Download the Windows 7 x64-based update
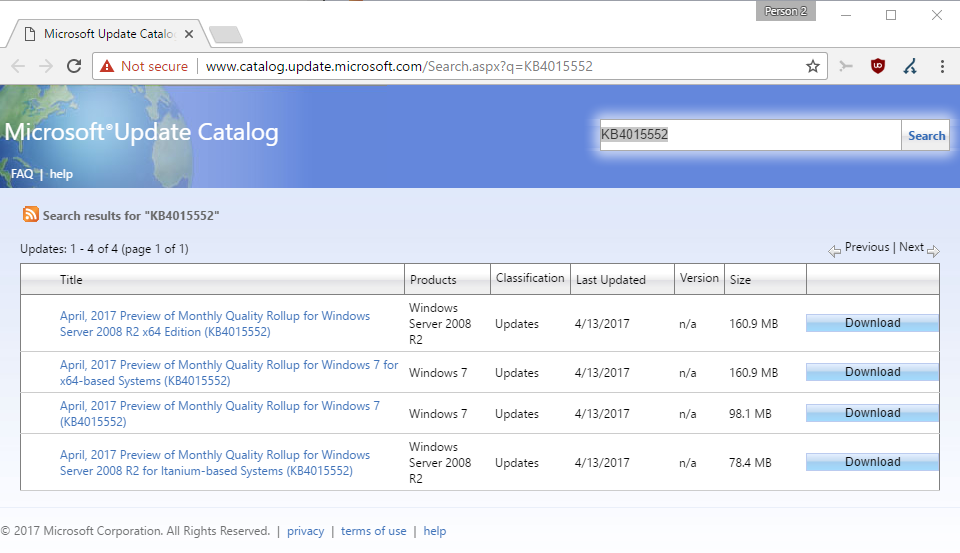960x553 pixels. coord(872,372)
